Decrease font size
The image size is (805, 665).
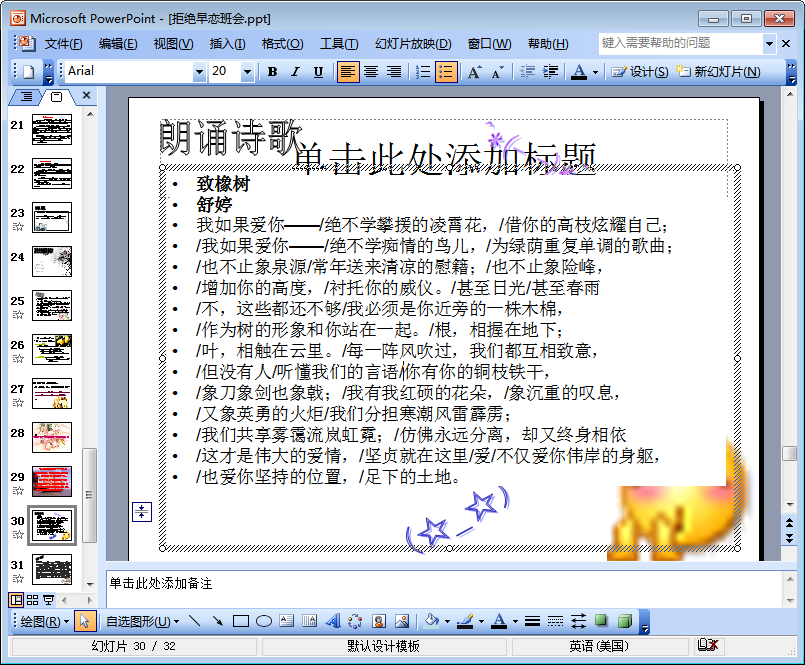497,72
